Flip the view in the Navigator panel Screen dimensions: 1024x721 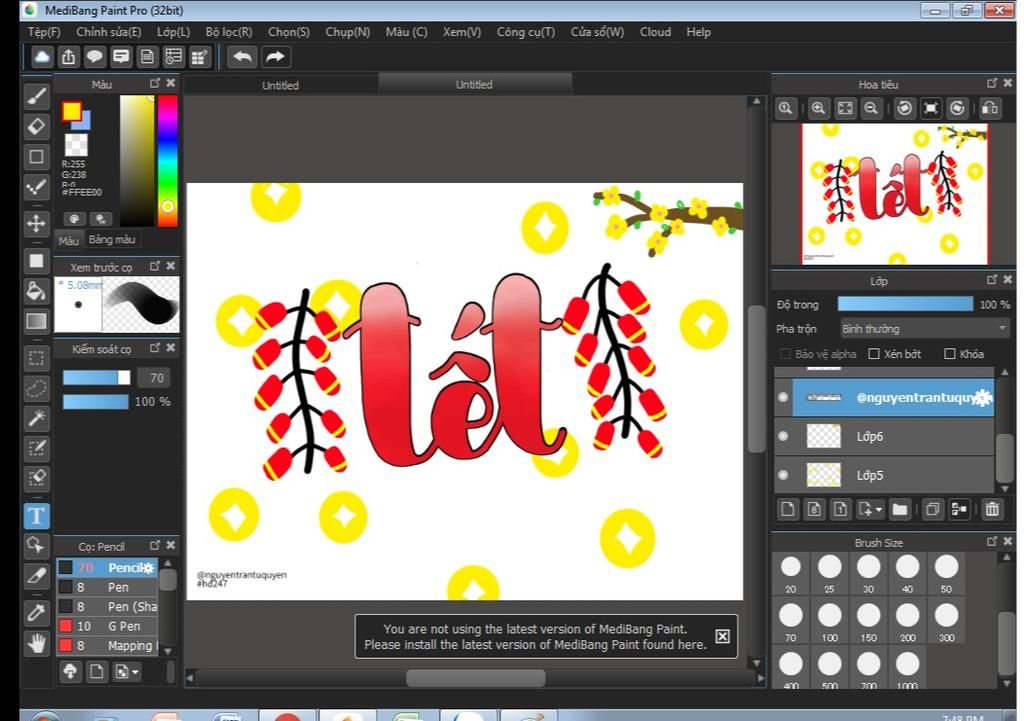click(990, 108)
